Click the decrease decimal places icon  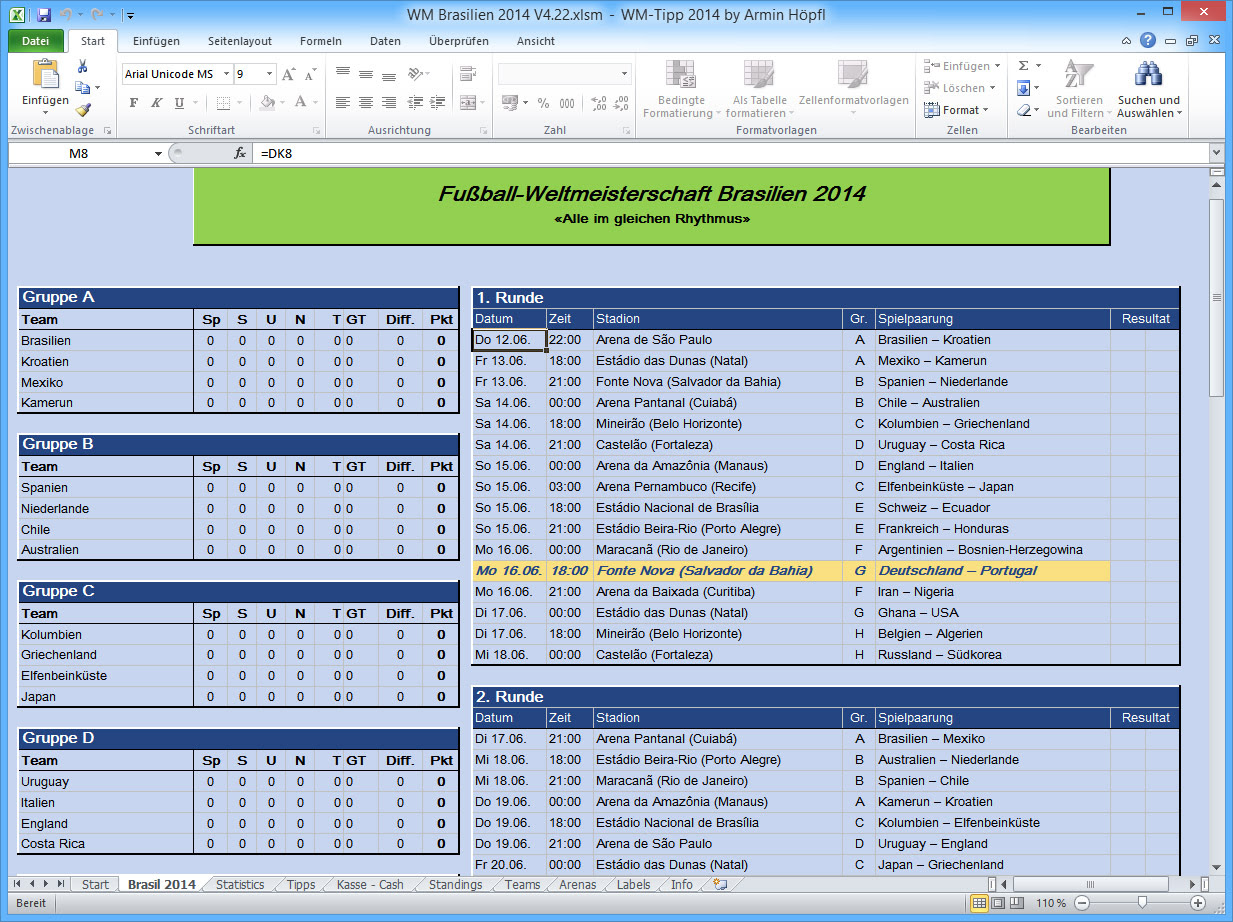tap(622, 102)
